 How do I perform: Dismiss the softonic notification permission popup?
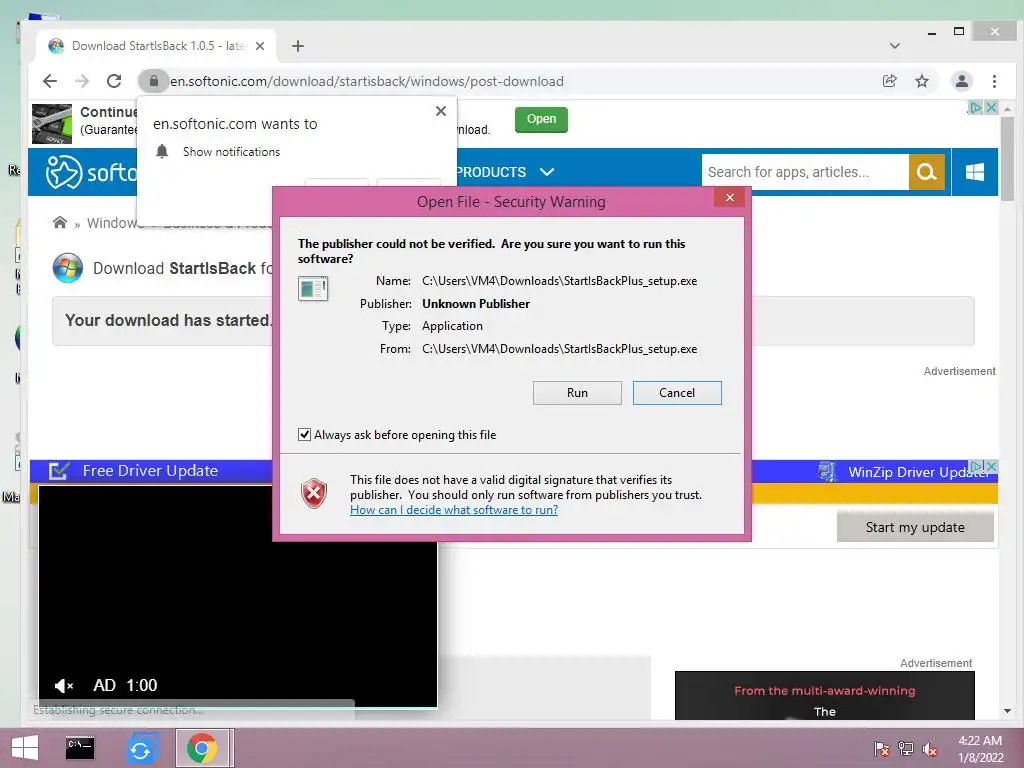441,111
